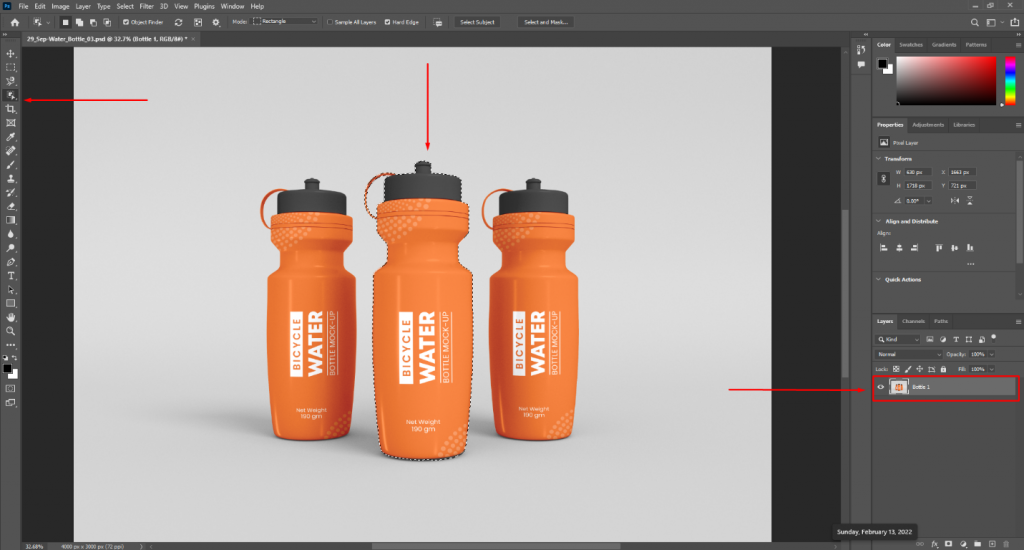This screenshot has width=1024, height=550.
Task: Click the foreground color swatch in Color panel
Action: click(x=882, y=63)
